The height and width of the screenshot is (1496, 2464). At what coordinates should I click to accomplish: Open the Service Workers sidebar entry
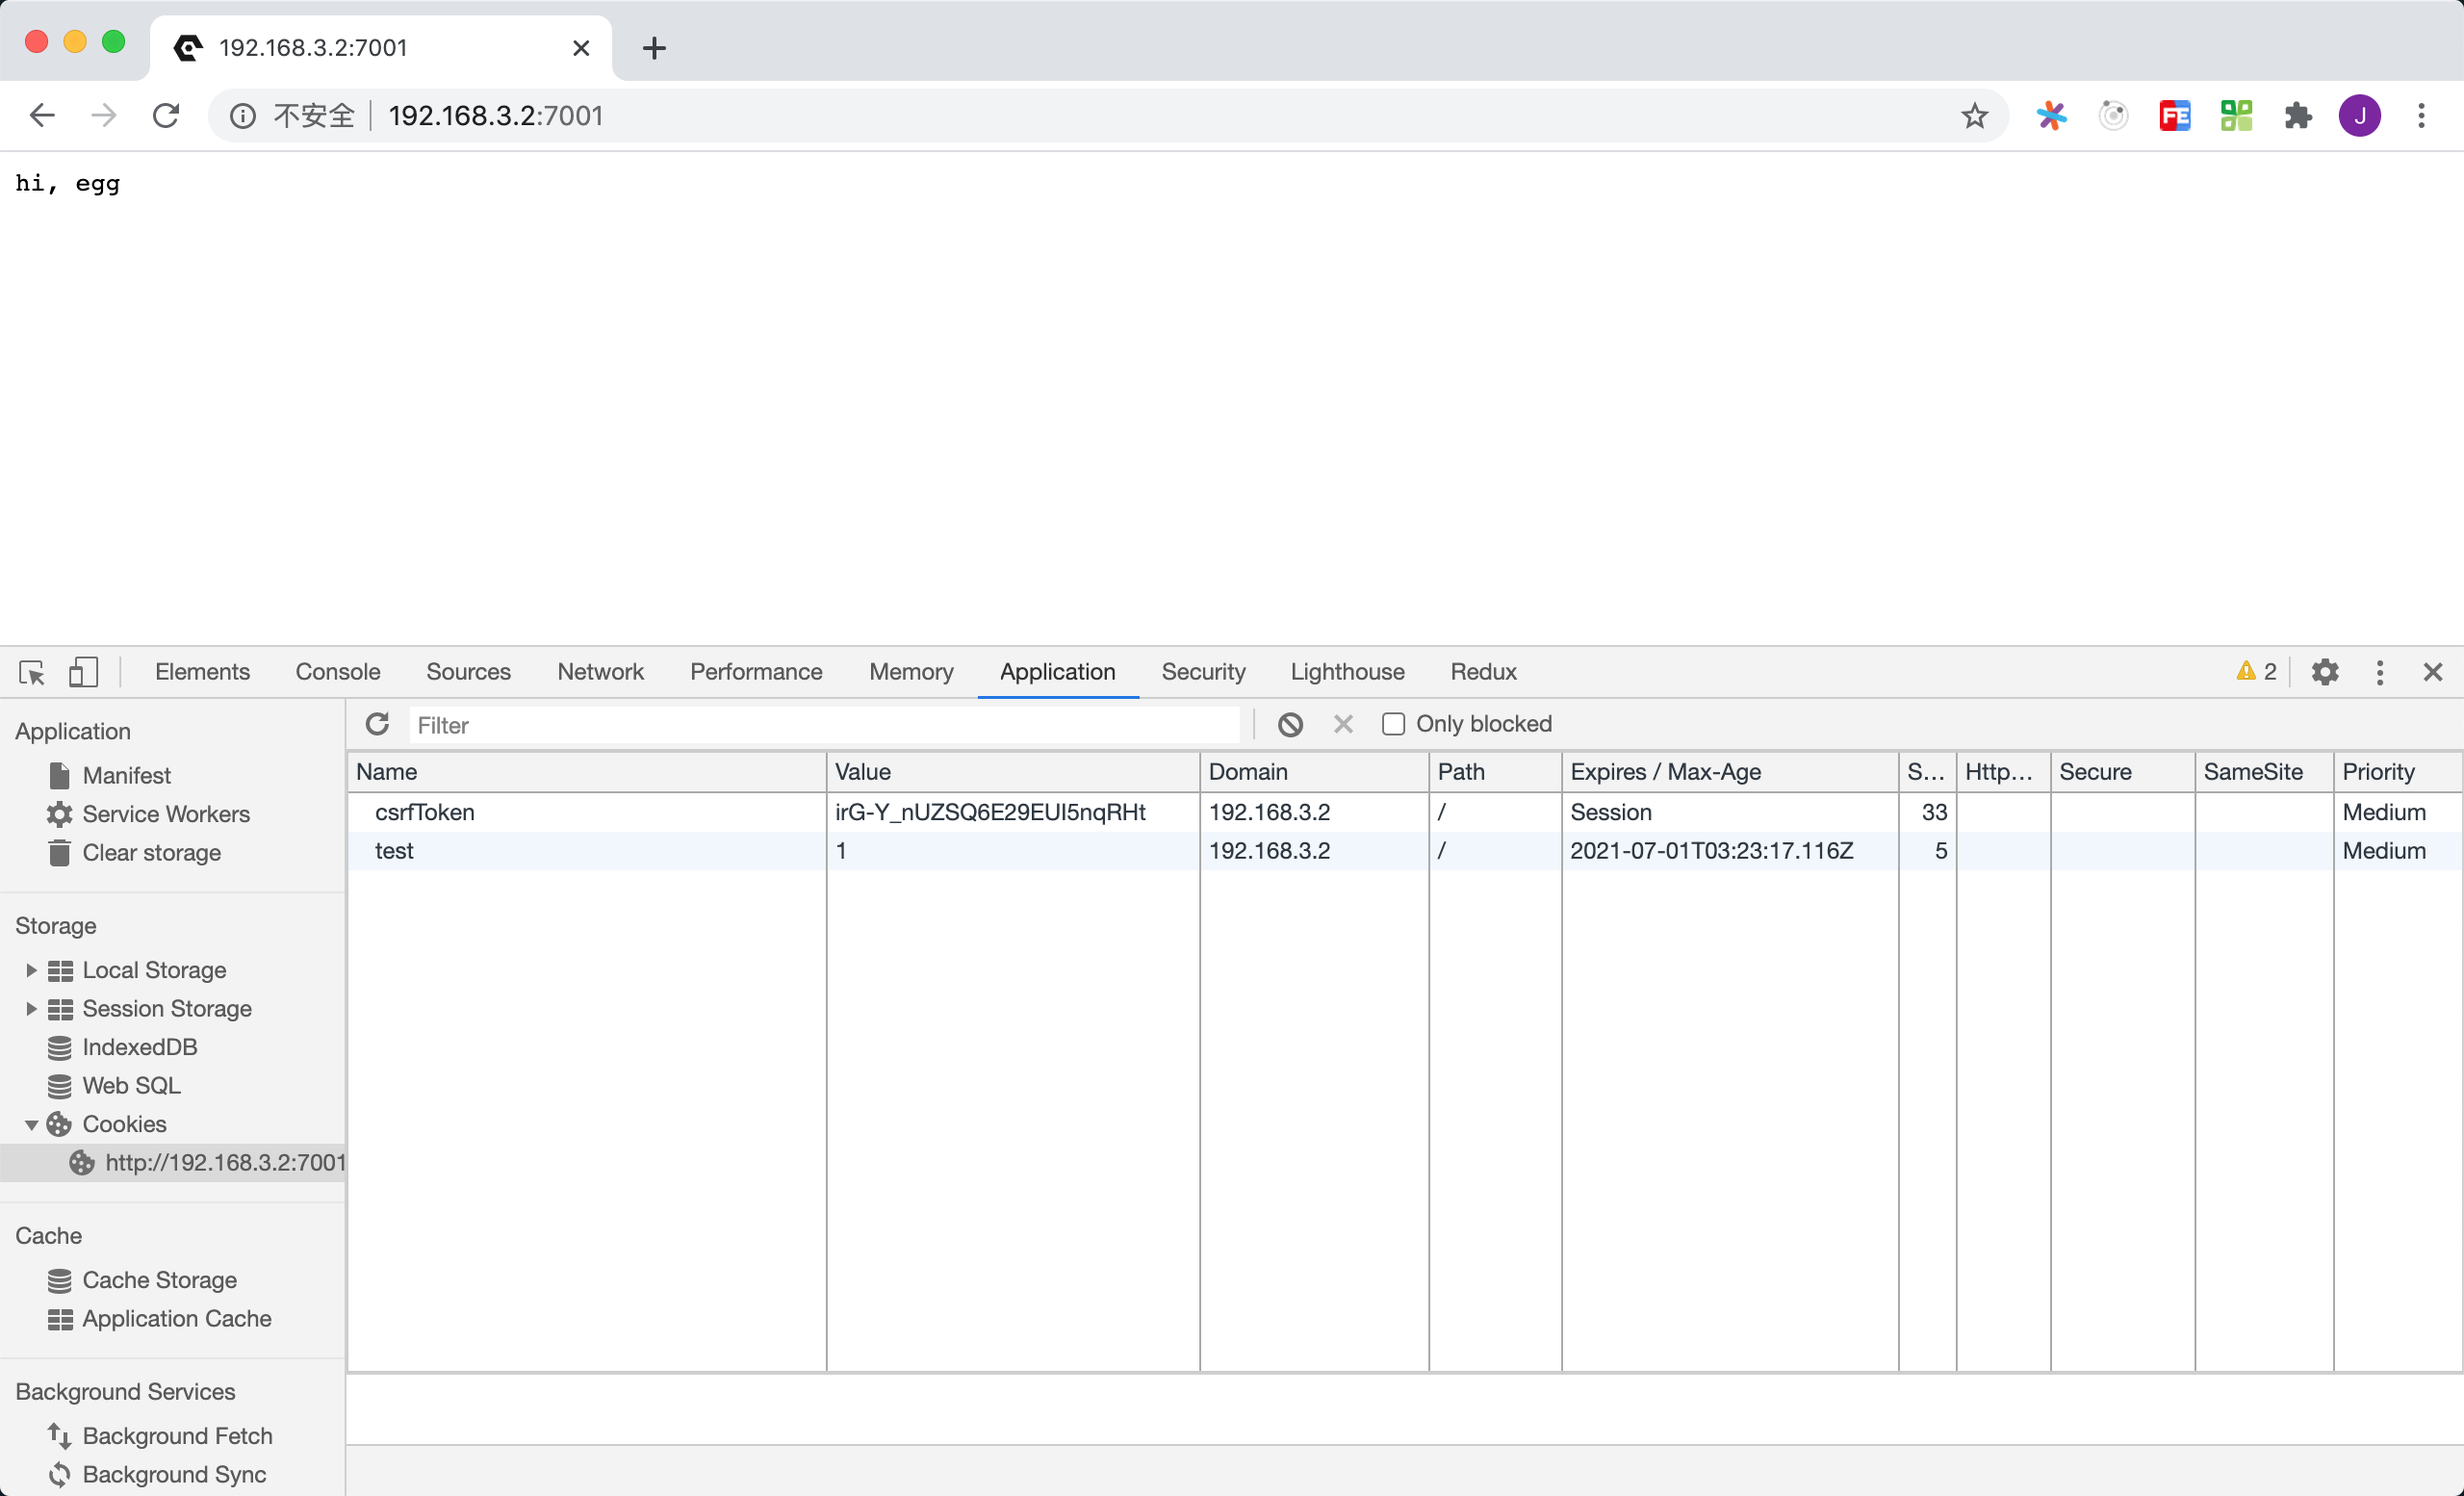coord(165,814)
